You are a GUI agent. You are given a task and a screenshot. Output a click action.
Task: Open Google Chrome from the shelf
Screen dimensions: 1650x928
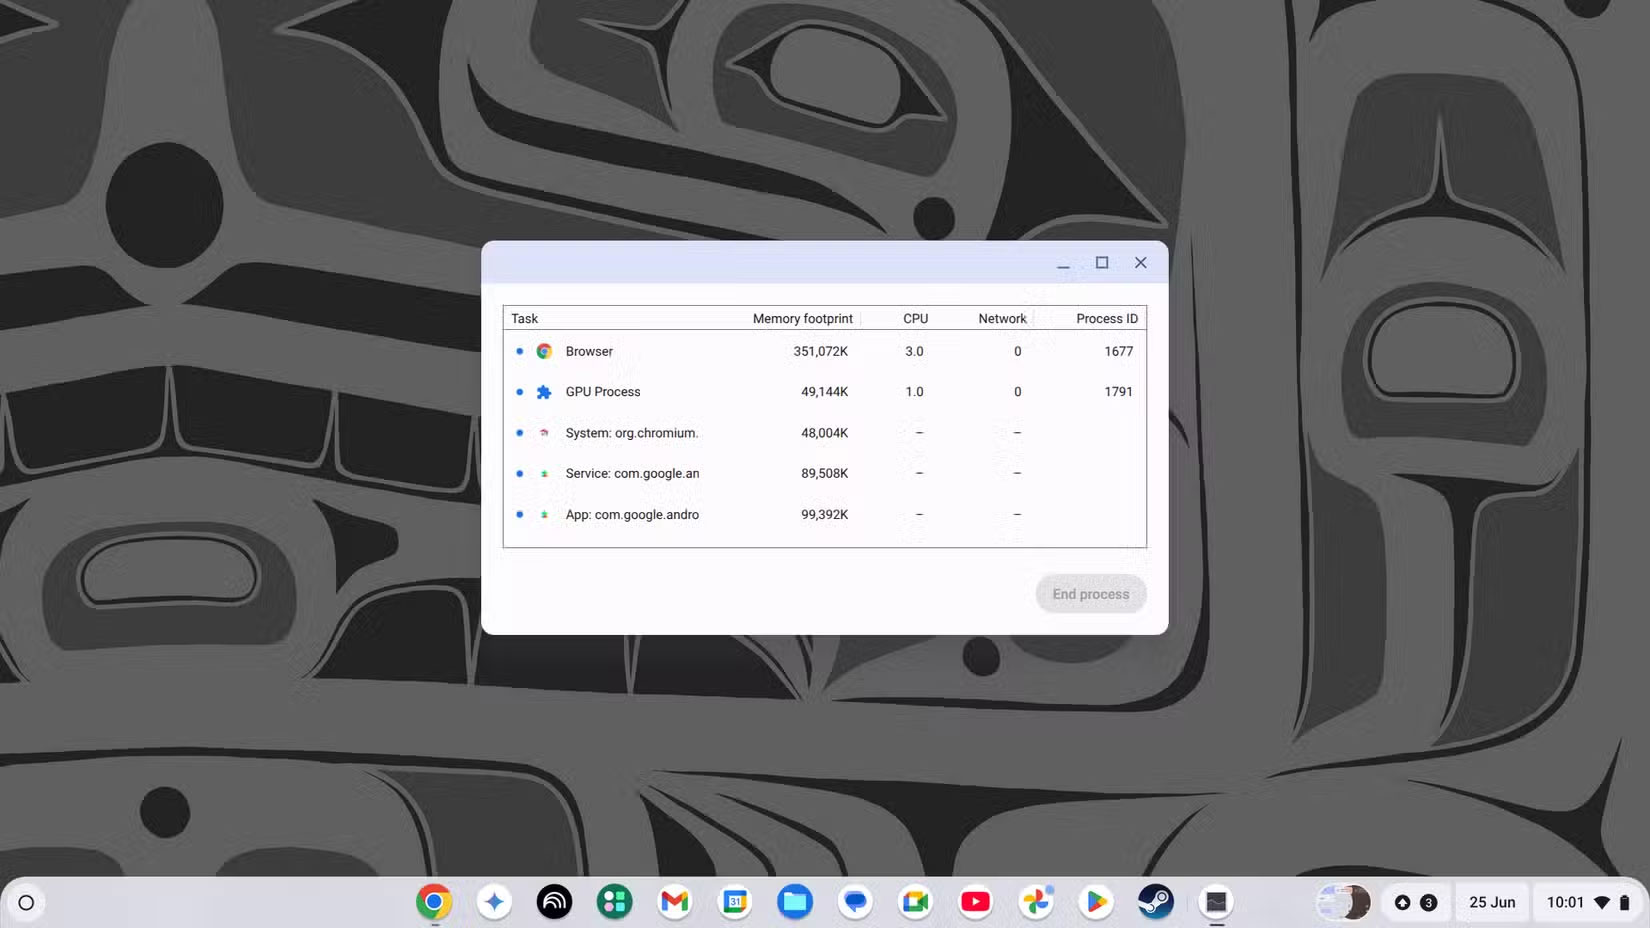(434, 902)
